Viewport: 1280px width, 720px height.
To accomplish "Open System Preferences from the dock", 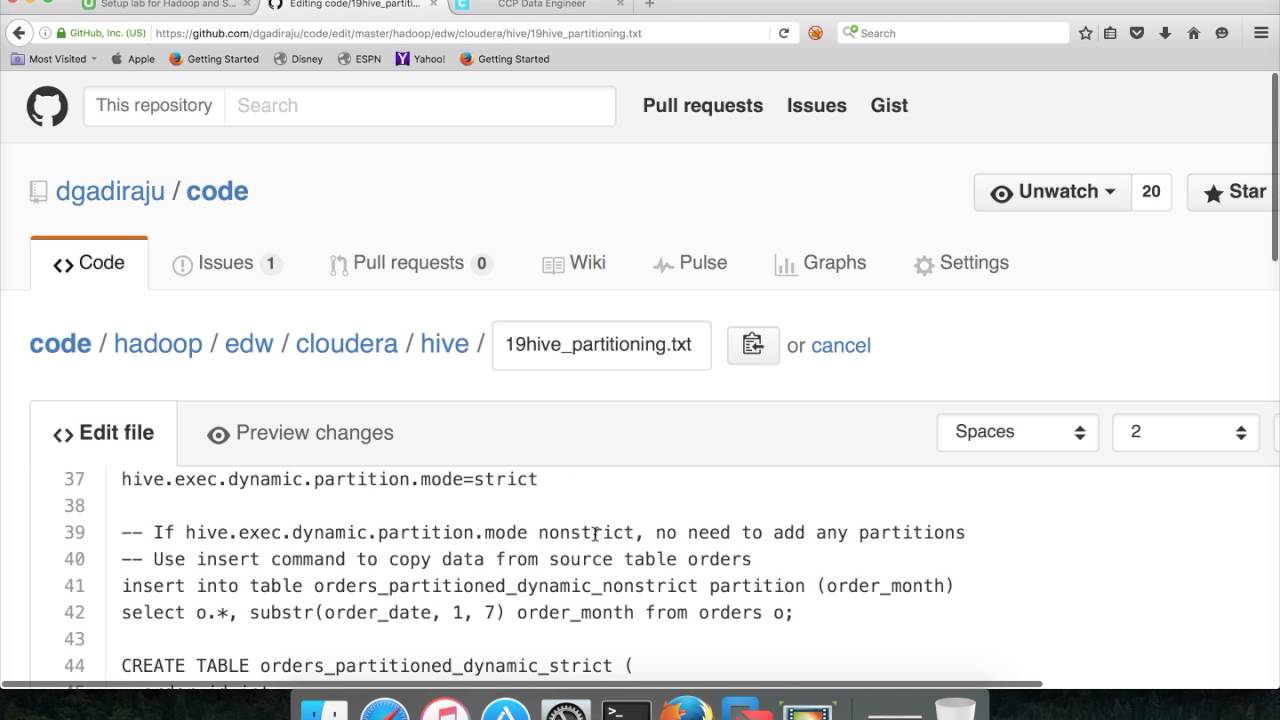I will (566, 709).
